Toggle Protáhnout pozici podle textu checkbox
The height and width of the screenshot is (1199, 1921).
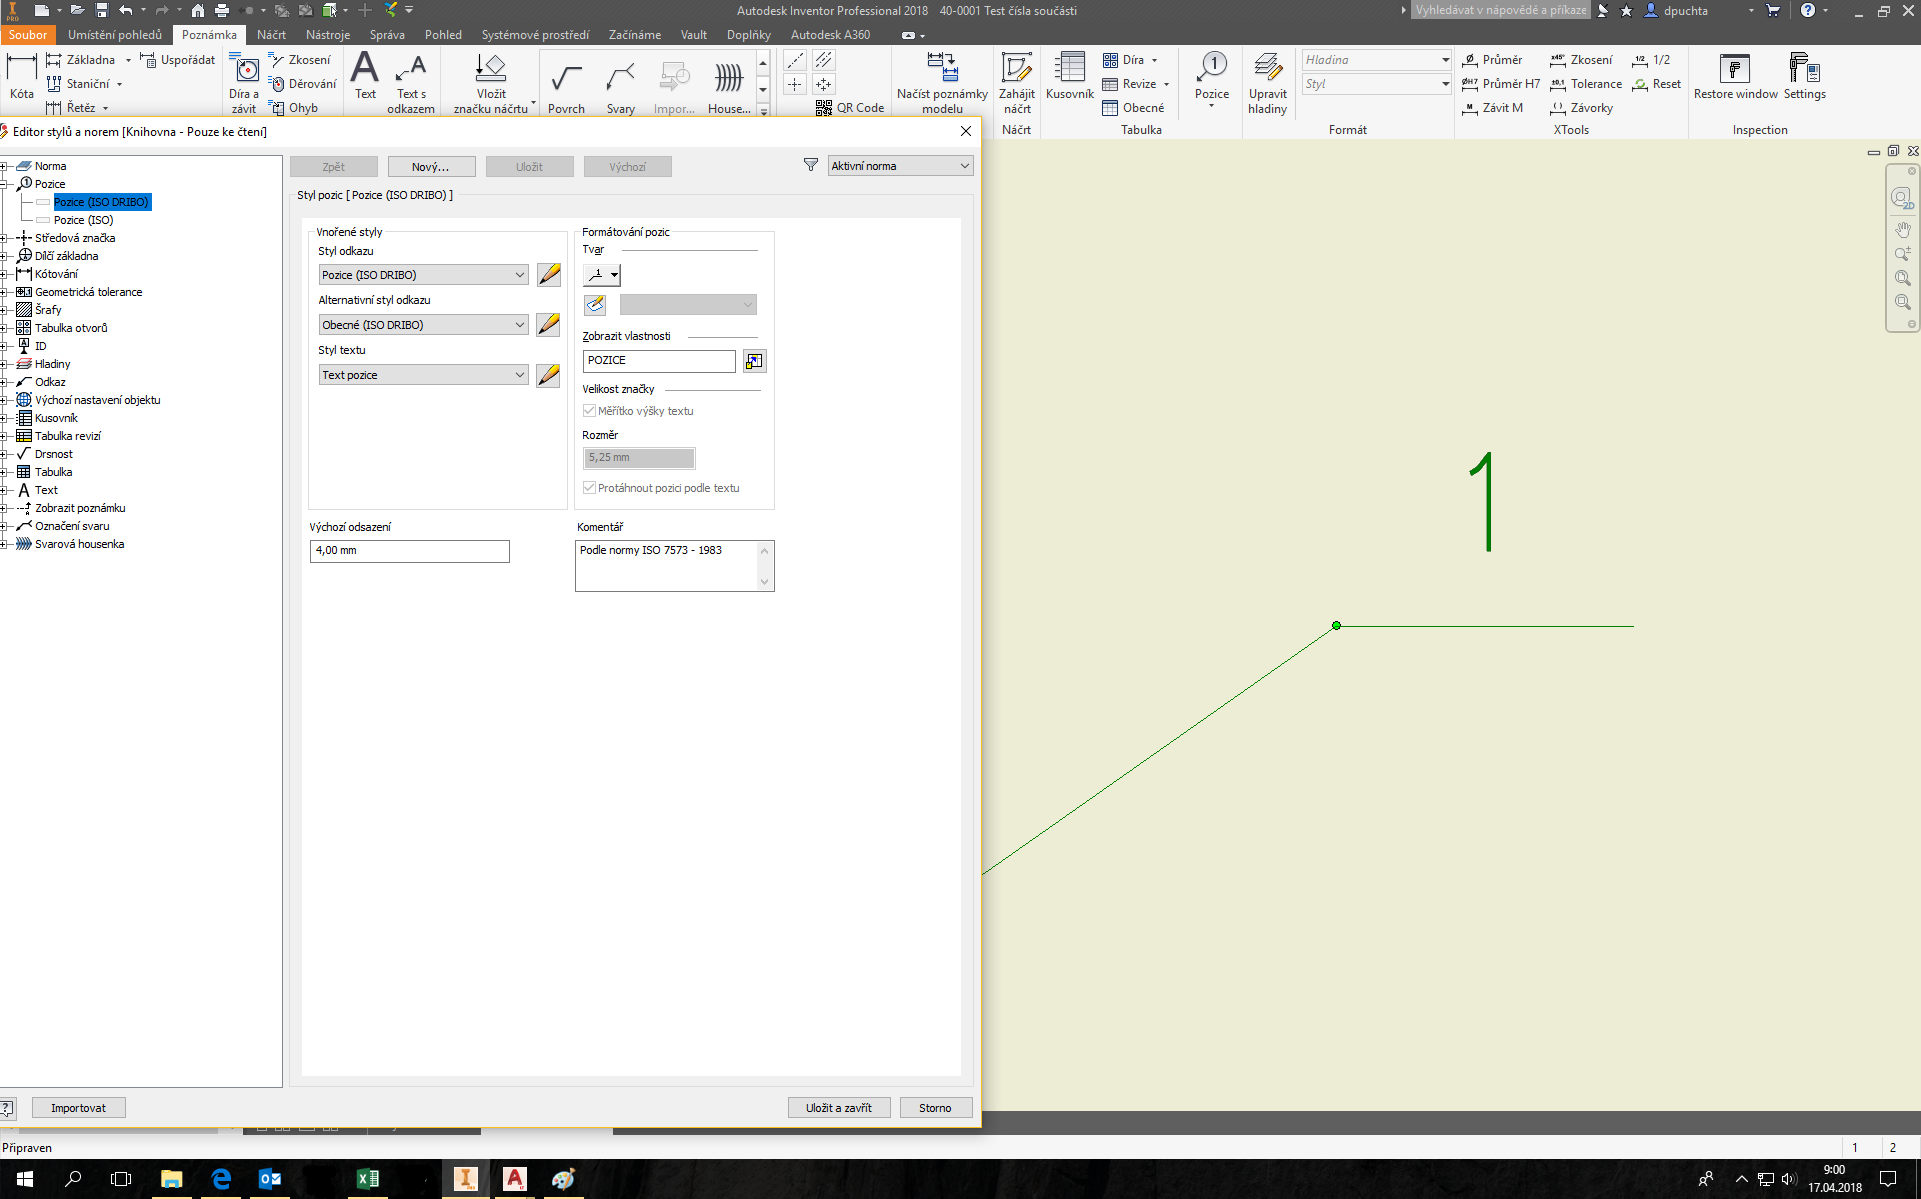[x=590, y=488]
